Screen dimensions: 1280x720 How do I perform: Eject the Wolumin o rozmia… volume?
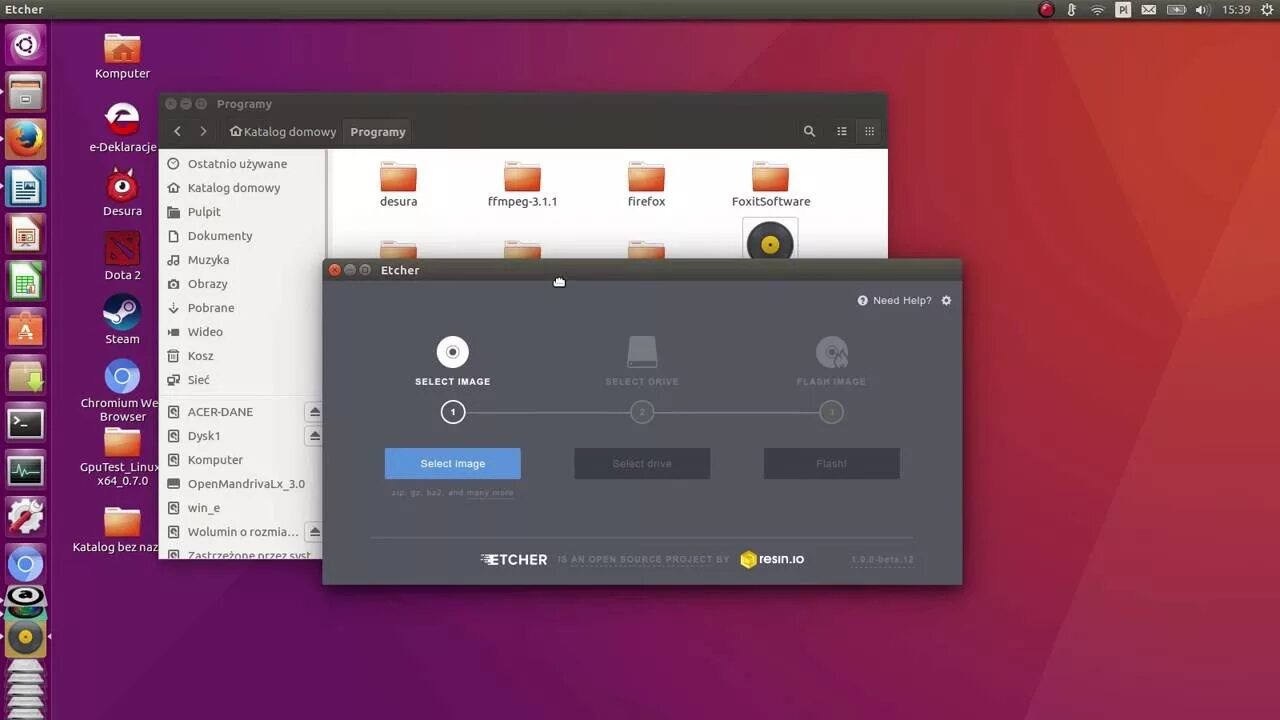(x=314, y=532)
